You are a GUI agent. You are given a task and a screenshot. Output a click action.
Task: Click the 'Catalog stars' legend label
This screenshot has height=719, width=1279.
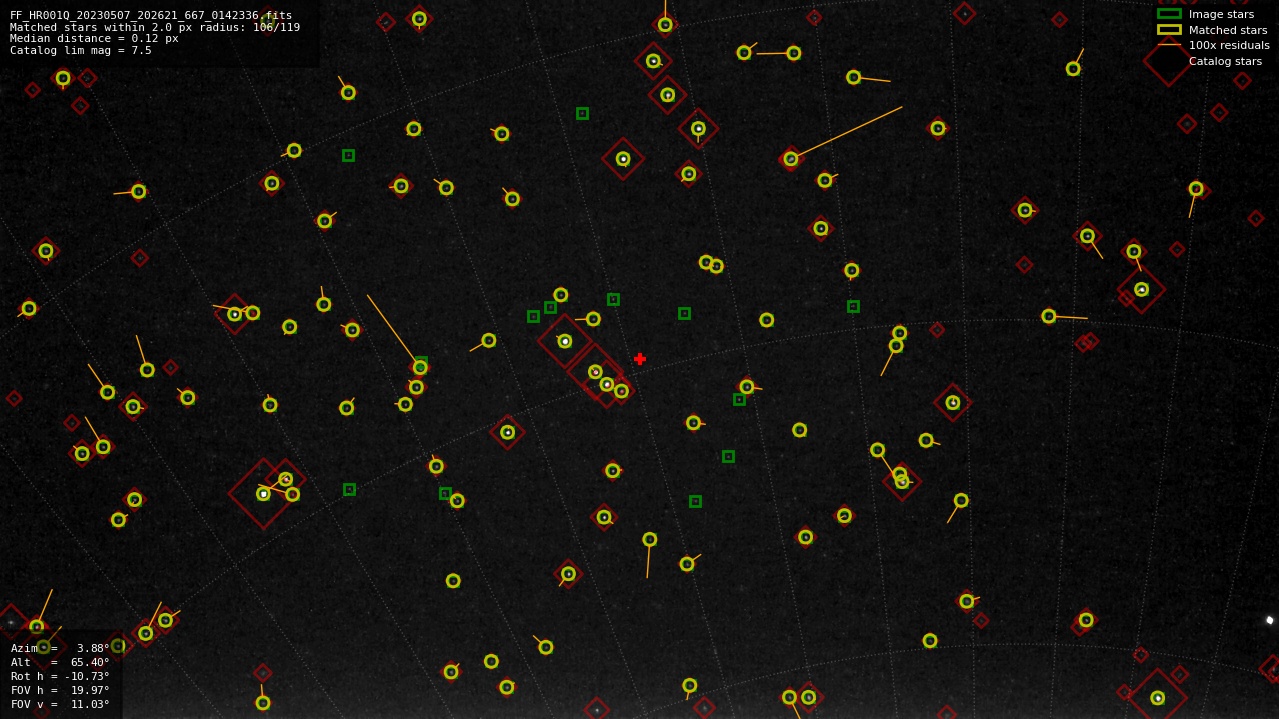1225,61
